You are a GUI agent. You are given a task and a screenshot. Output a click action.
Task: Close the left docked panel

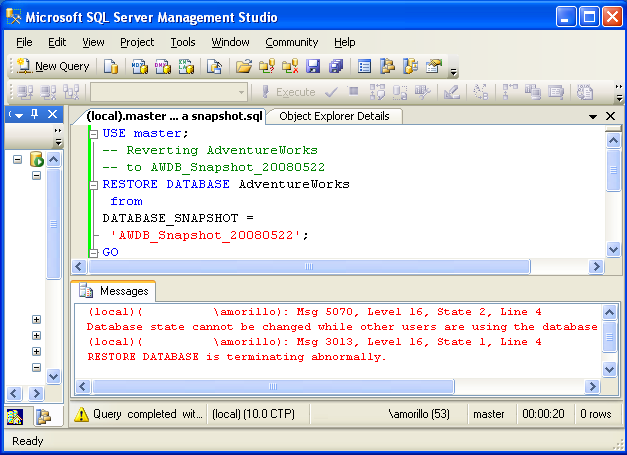coord(52,114)
